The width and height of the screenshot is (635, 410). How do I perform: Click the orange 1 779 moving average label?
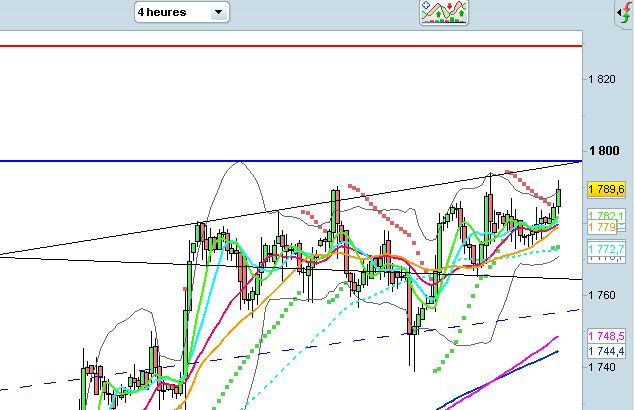tap(604, 228)
